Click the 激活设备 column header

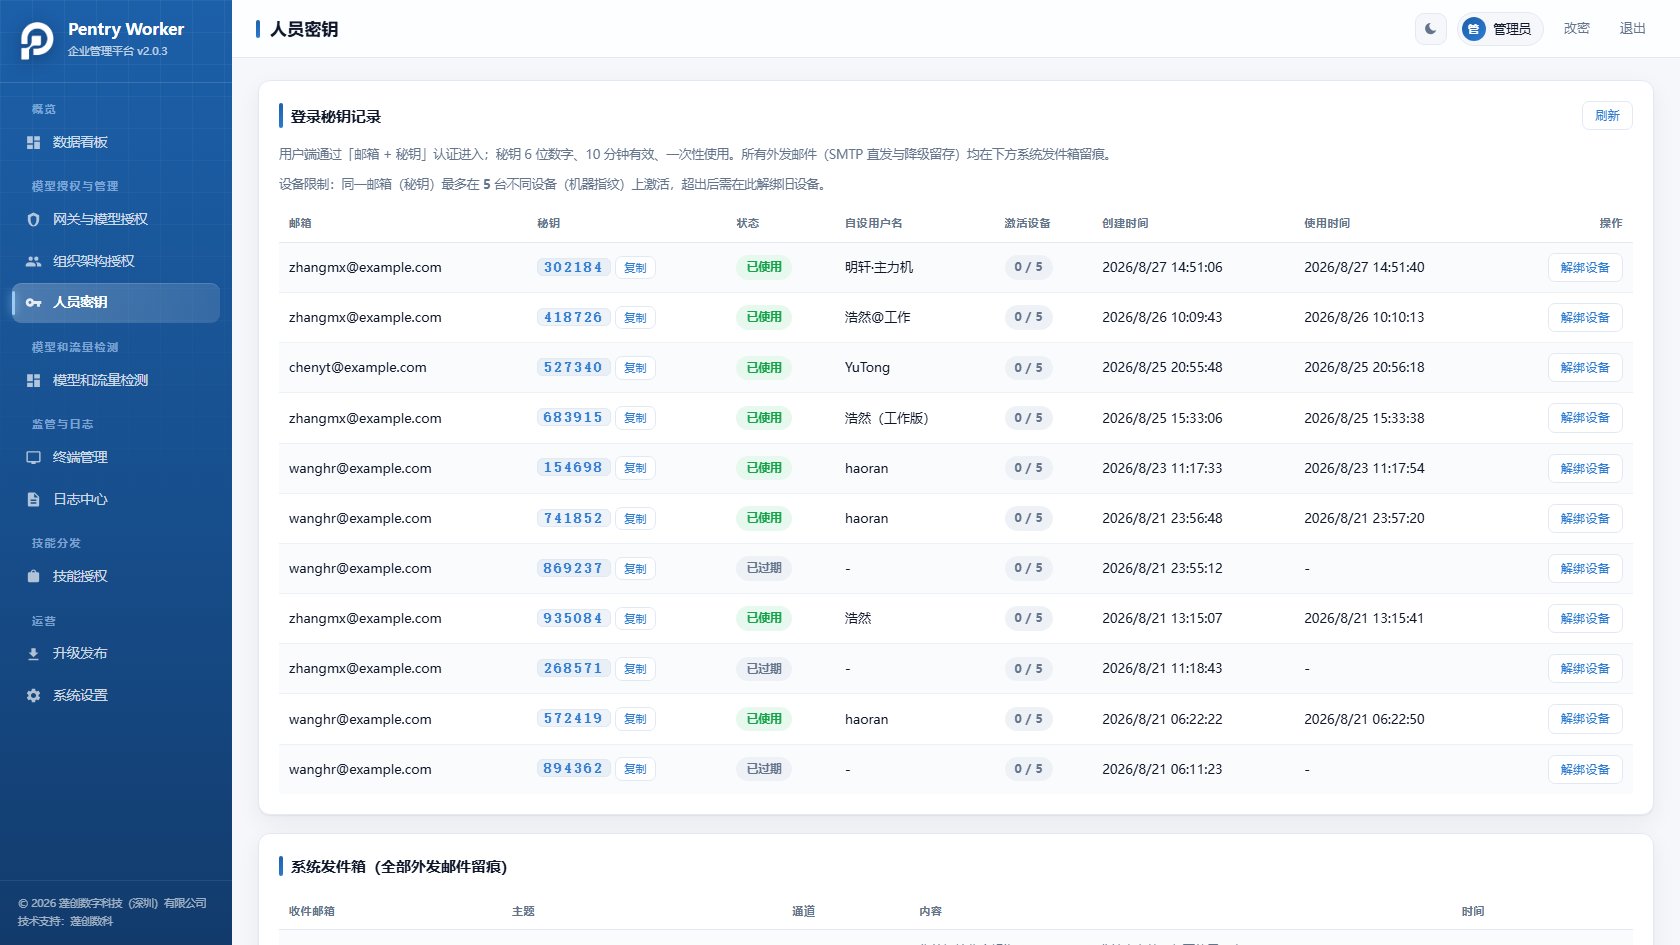click(x=1027, y=223)
